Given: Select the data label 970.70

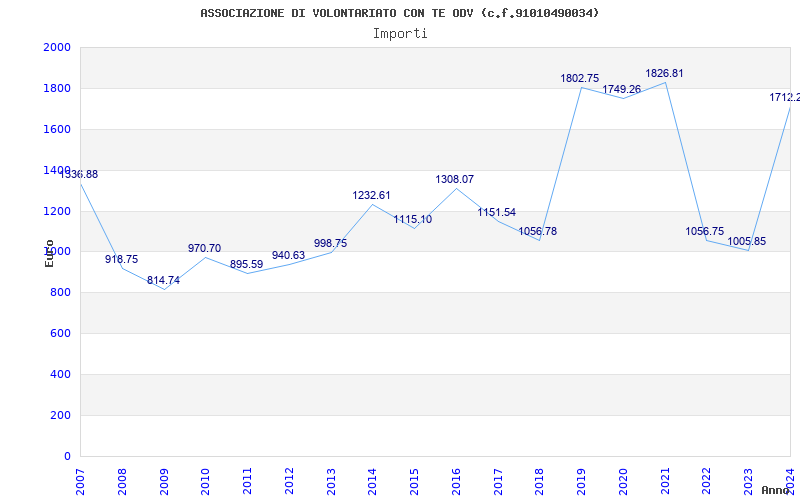Looking at the screenshot, I should pos(205,248).
